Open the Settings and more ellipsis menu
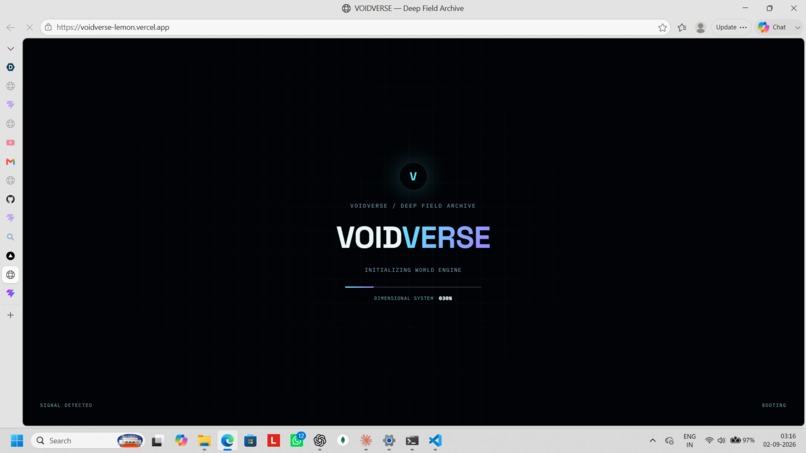The width and height of the screenshot is (806, 453). pyautogui.click(x=743, y=27)
